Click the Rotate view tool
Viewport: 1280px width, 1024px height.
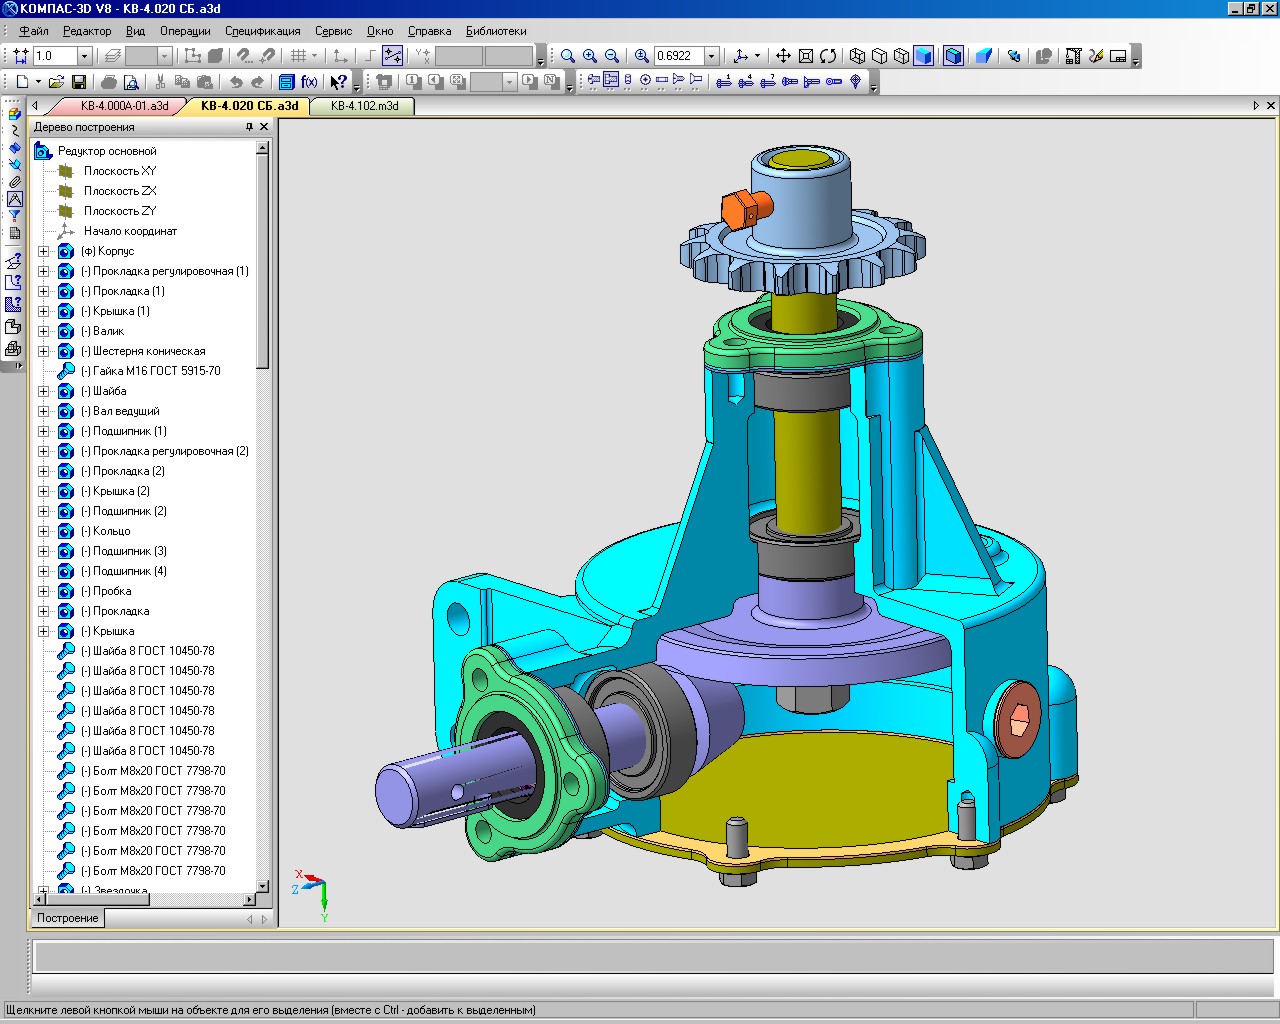pyautogui.click(x=828, y=56)
